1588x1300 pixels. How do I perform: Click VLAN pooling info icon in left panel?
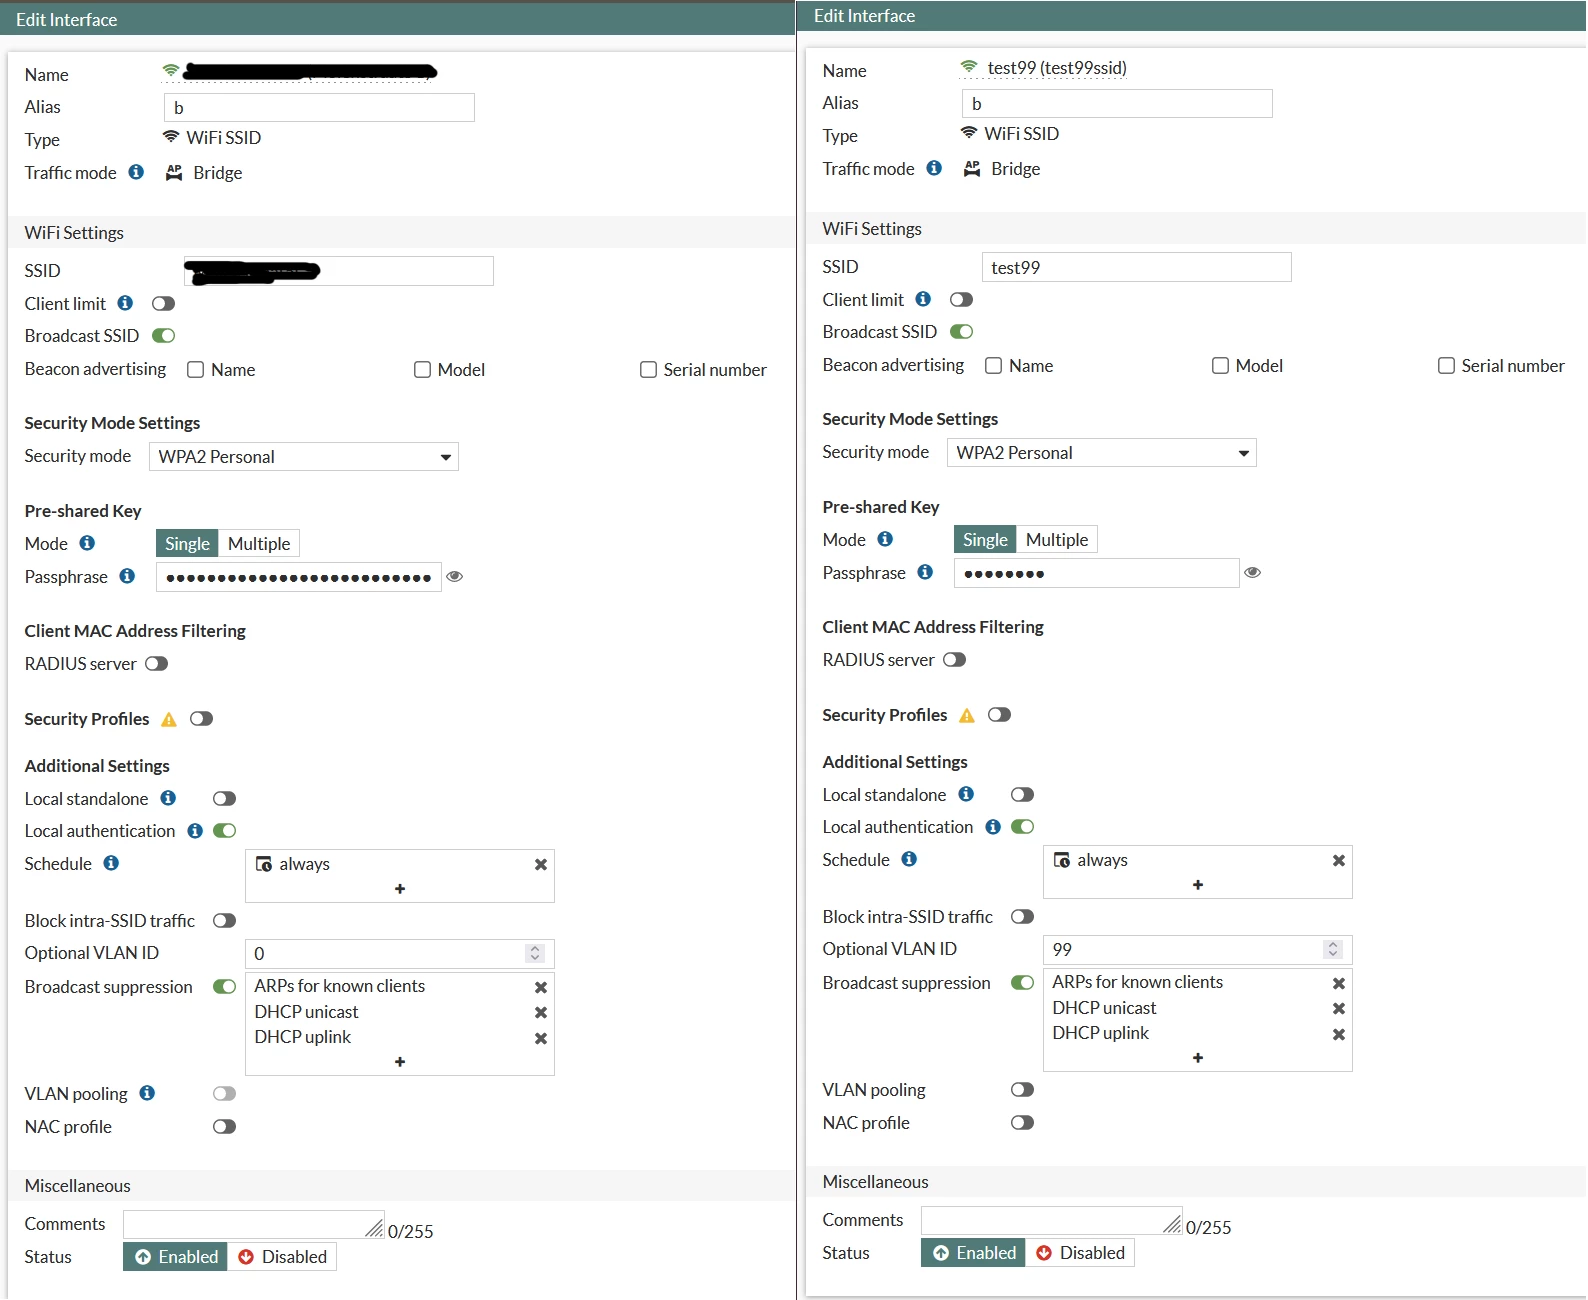tap(147, 1093)
